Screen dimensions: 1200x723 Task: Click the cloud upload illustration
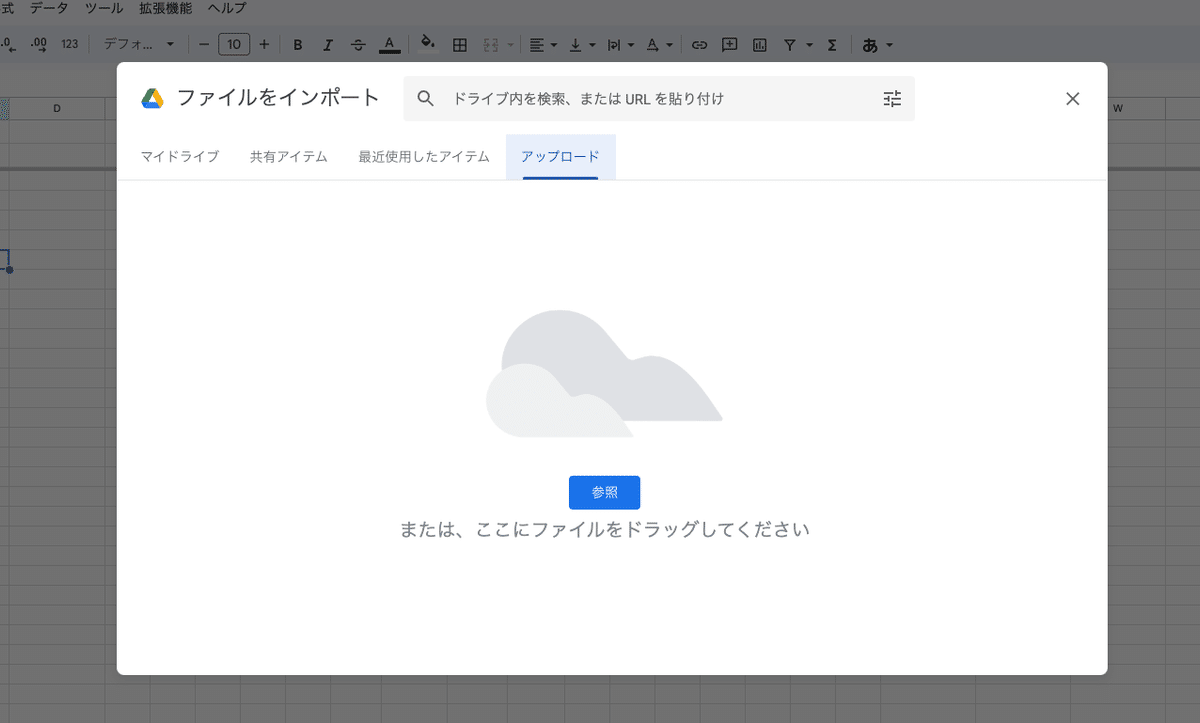[x=604, y=374]
